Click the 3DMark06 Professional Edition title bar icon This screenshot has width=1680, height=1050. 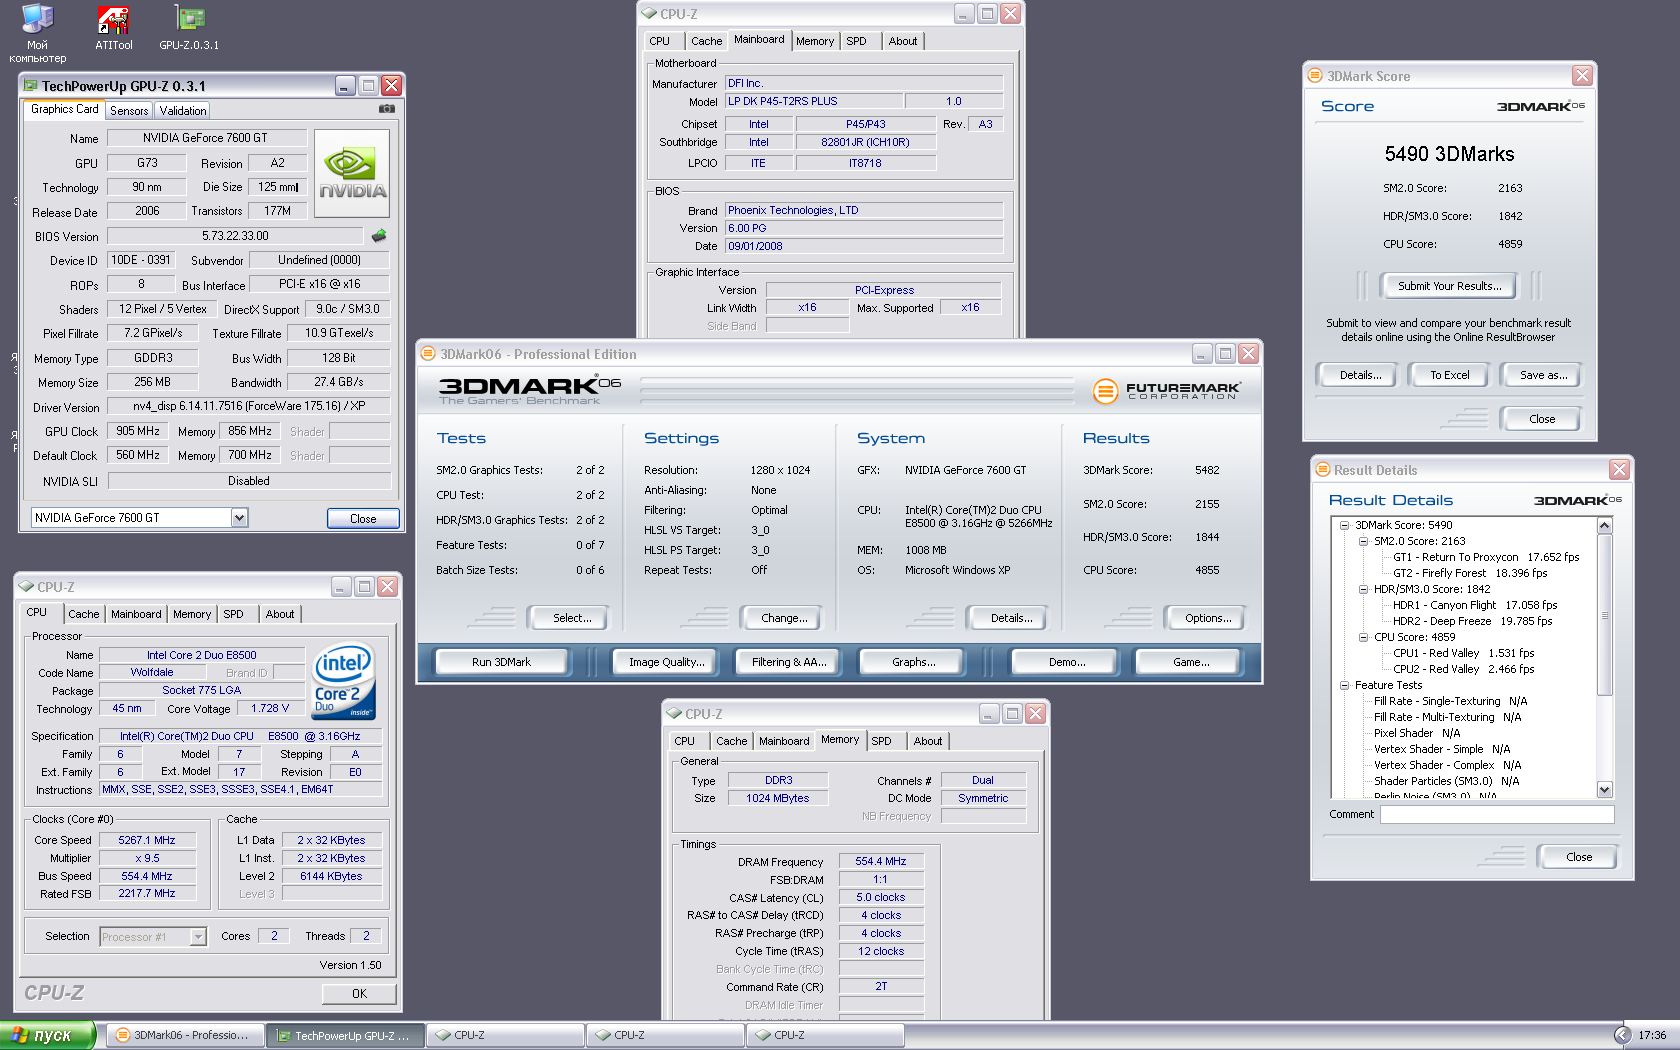[428, 354]
